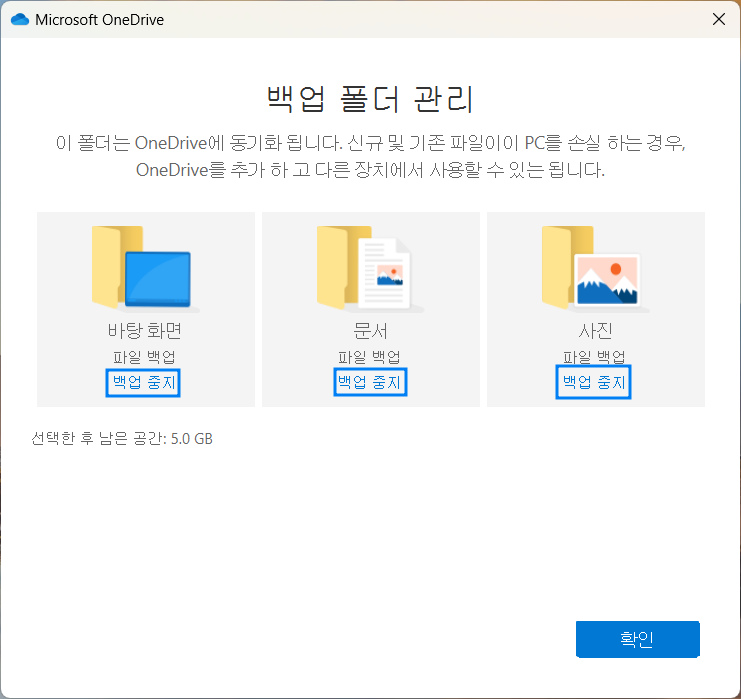Image resolution: width=741 pixels, height=699 pixels.
Task: Stop backup (백업 중지) for 문서 folder
Action: point(370,382)
